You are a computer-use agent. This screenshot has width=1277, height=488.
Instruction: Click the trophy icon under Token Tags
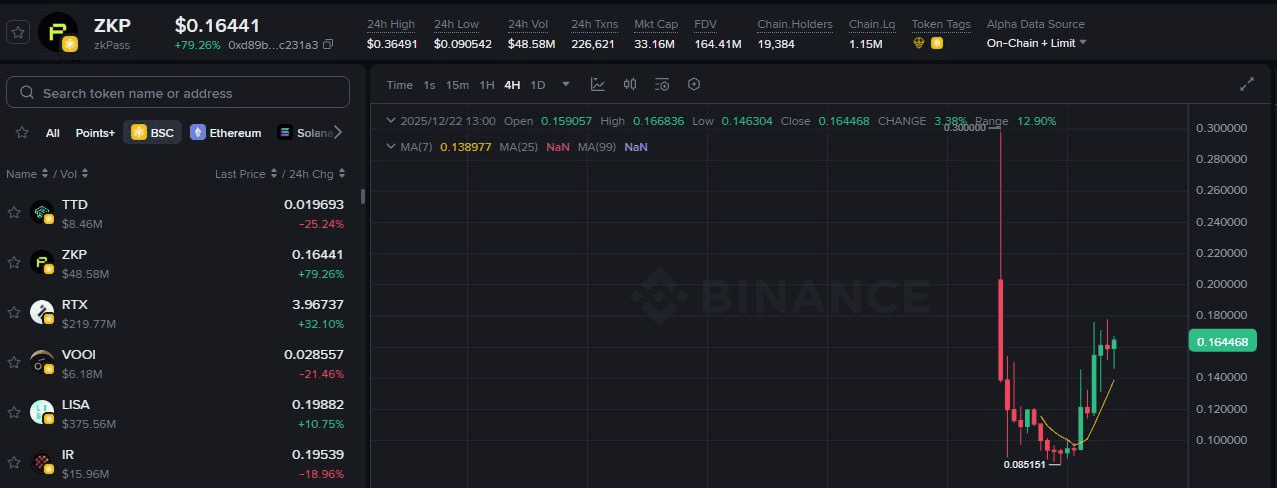point(919,43)
